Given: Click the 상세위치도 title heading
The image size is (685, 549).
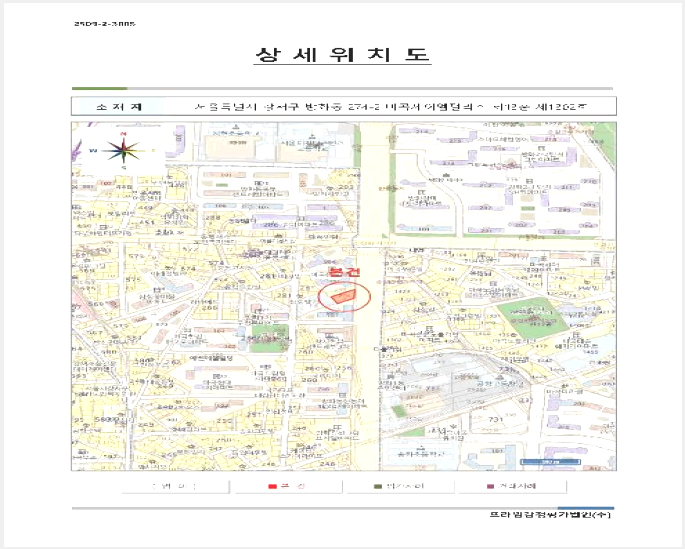Looking at the screenshot, I should coord(342,55).
